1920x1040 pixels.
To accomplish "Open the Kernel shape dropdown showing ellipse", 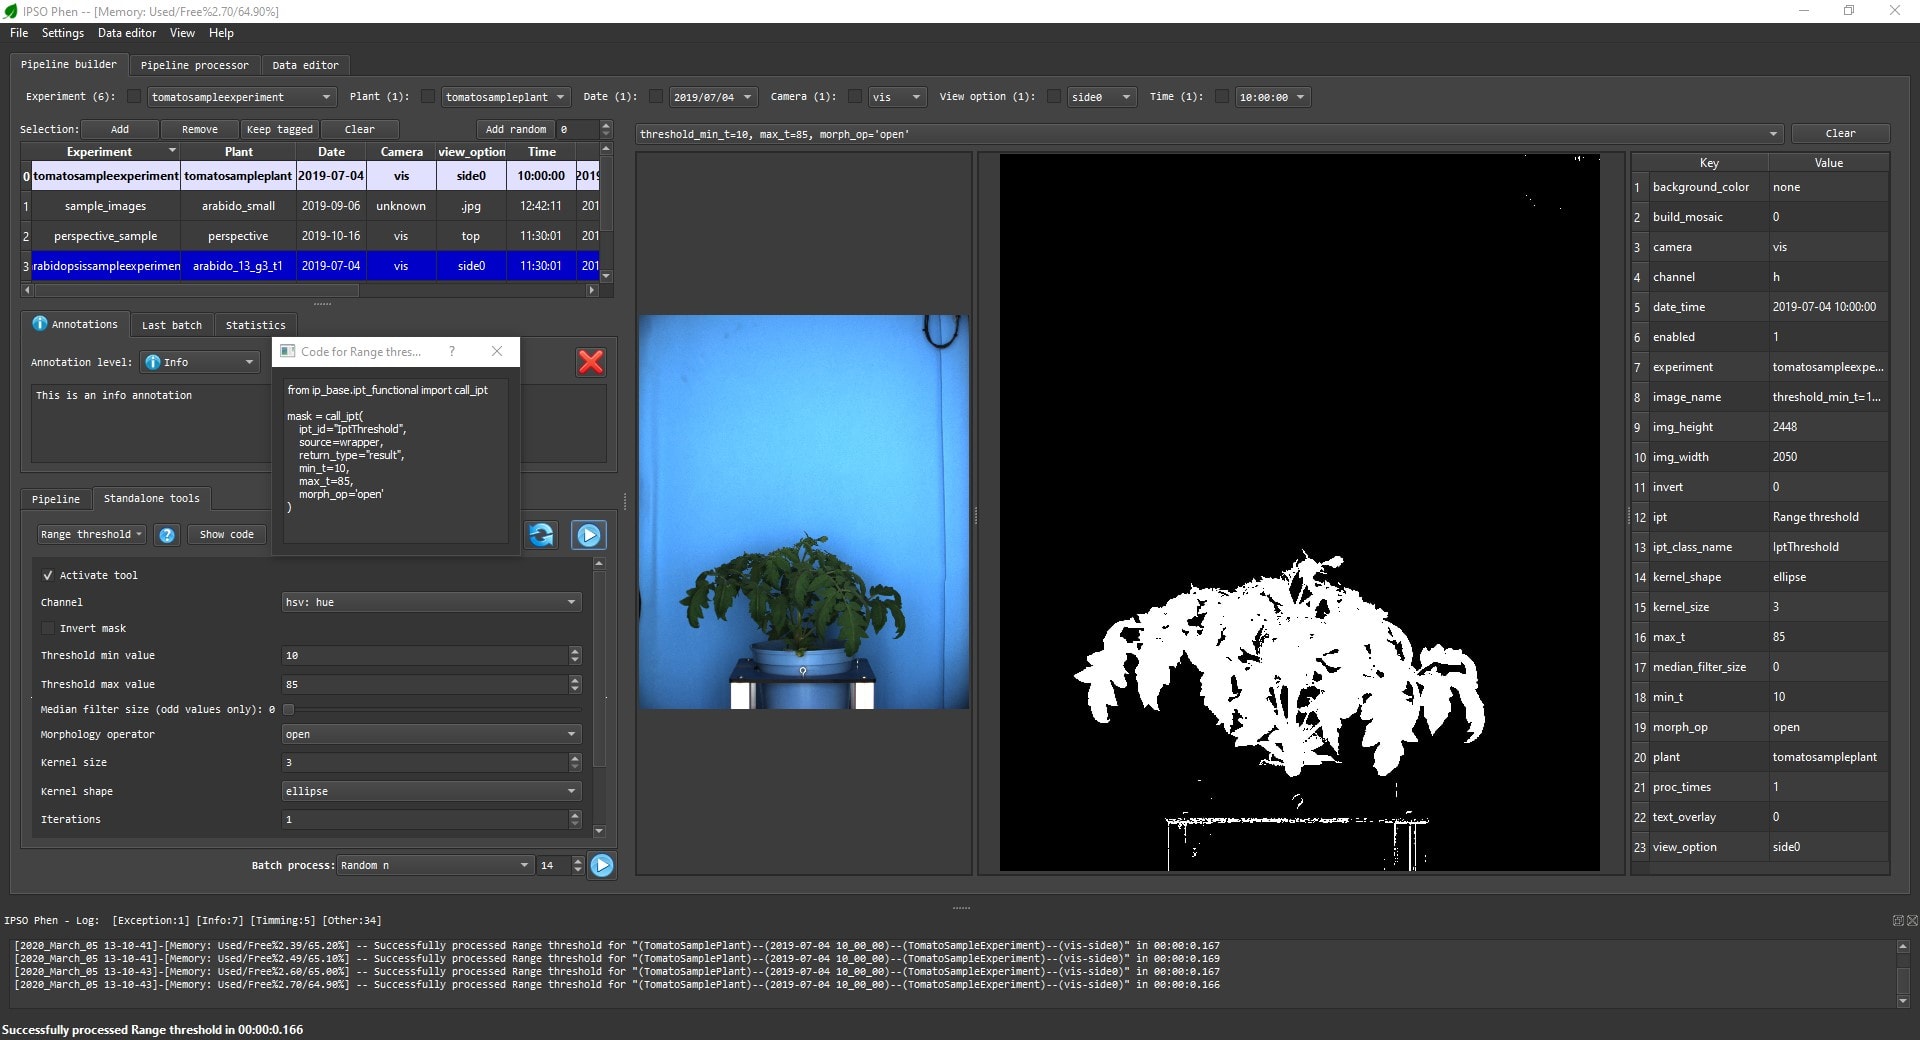I will tap(430, 791).
